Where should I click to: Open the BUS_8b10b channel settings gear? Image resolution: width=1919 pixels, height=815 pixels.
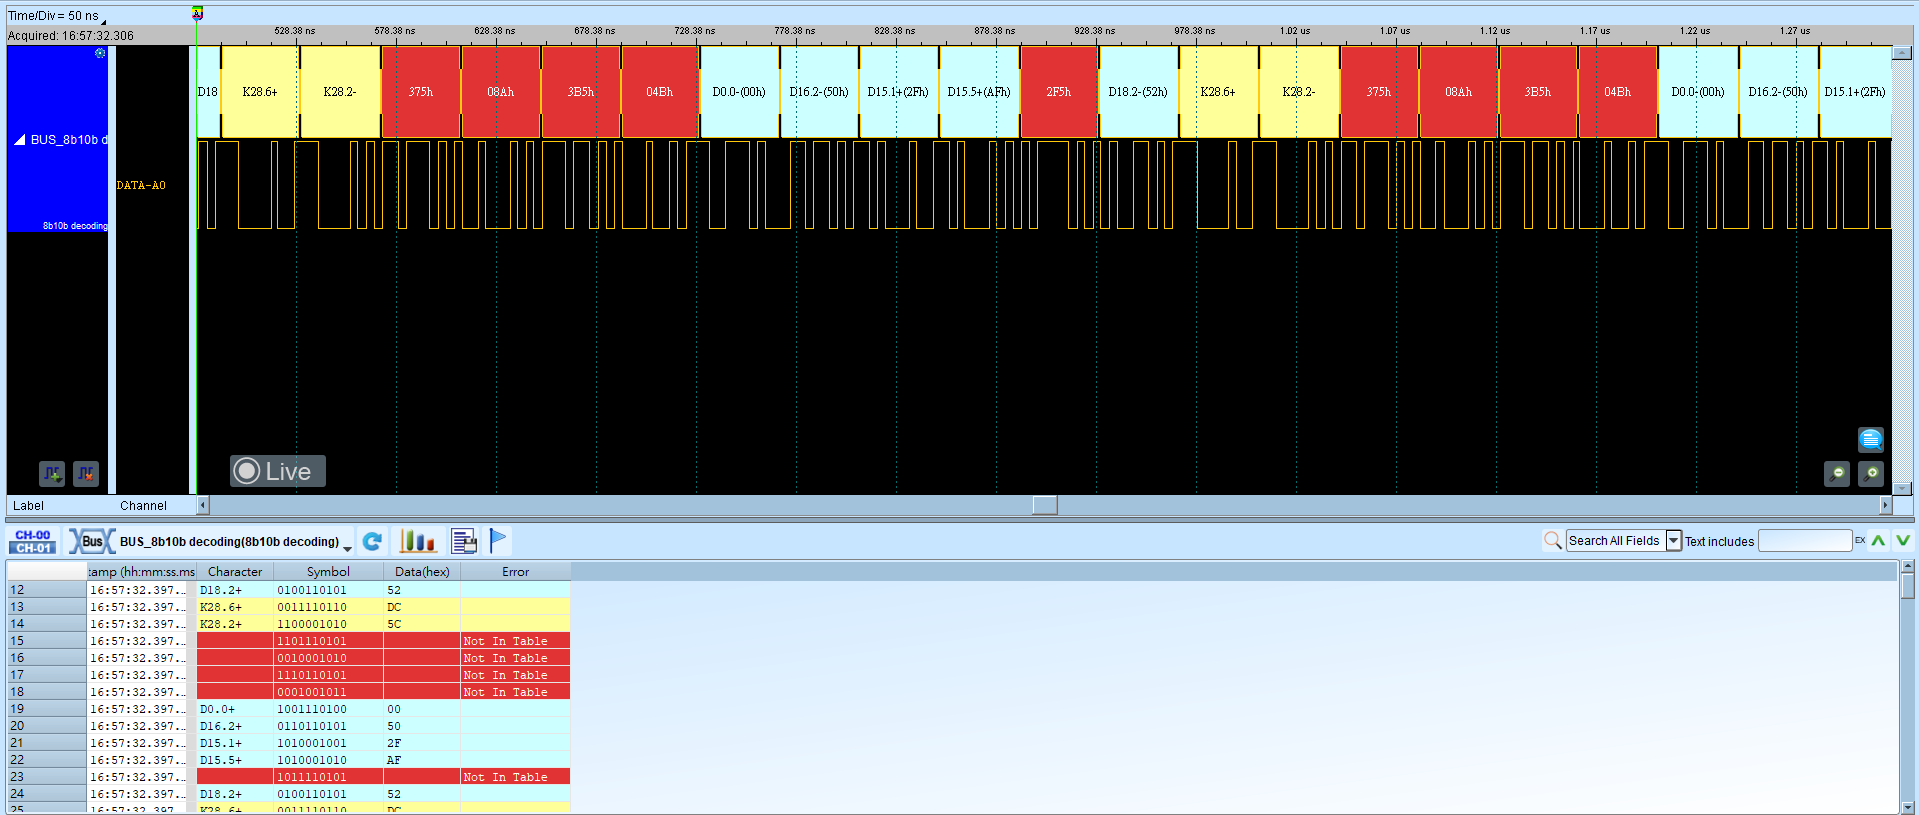[x=100, y=53]
